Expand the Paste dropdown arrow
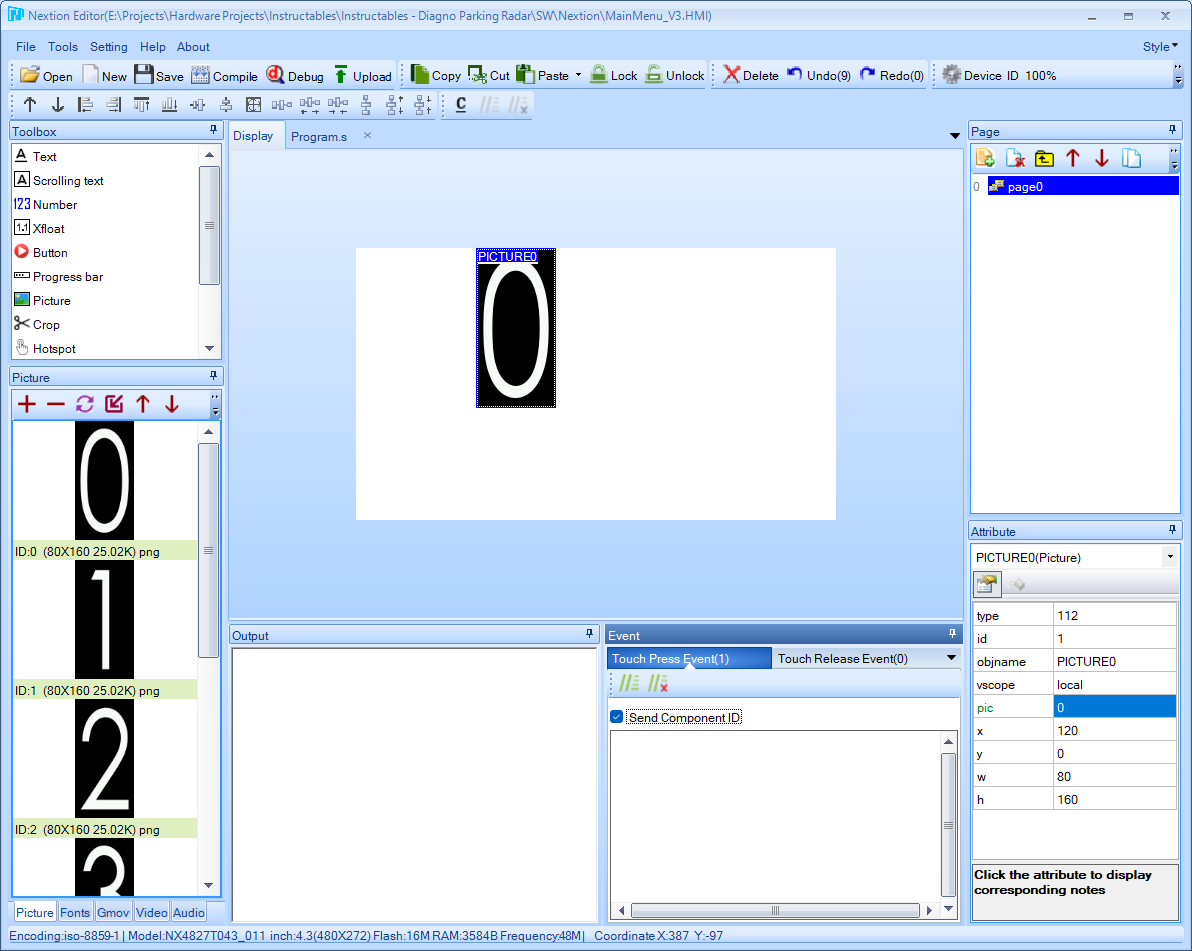The image size is (1192, 951). pos(578,75)
